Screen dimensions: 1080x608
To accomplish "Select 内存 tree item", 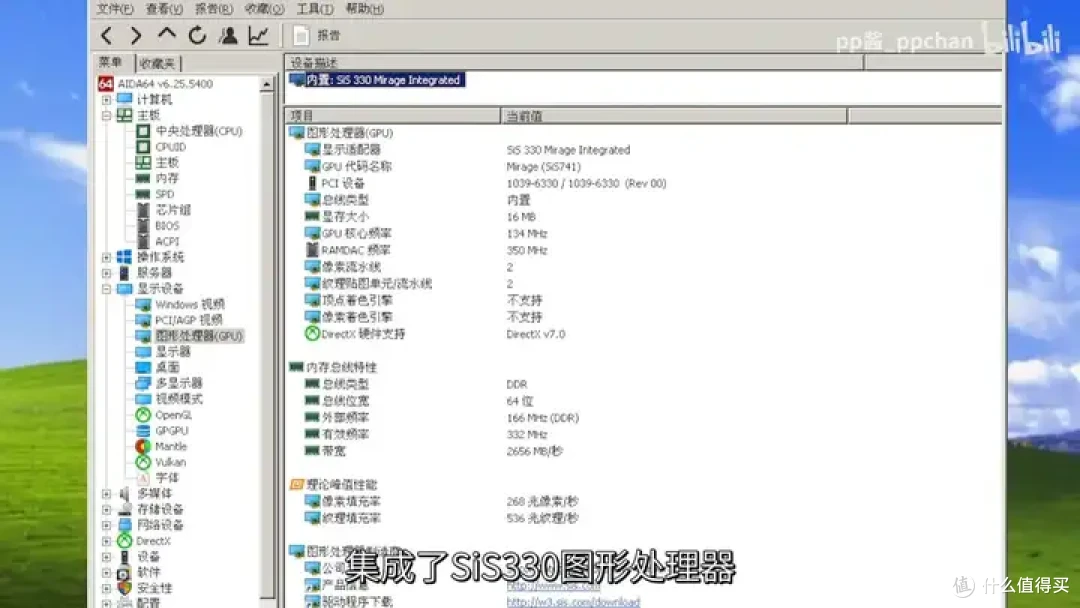I will pyautogui.click(x=167, y=178).
